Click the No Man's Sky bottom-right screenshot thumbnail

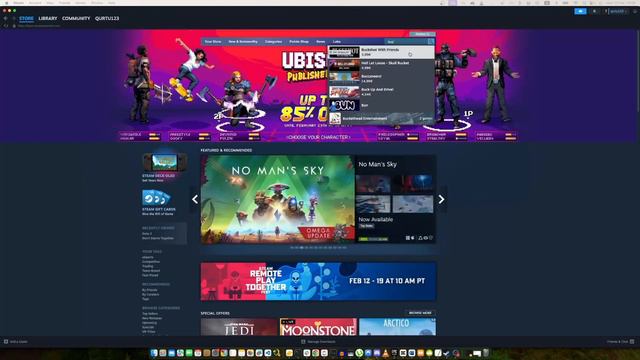[x=413, y=204]
